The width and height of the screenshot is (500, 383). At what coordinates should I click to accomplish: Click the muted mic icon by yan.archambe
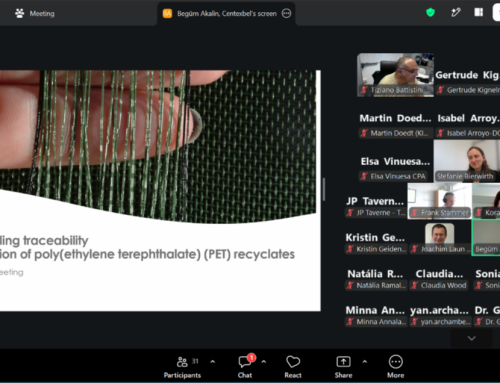414,321
